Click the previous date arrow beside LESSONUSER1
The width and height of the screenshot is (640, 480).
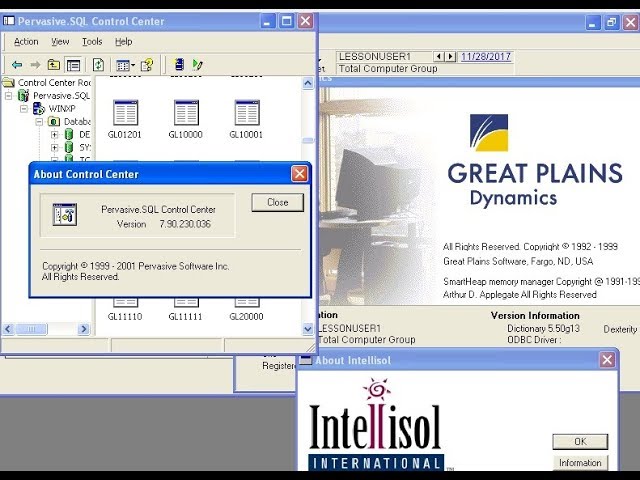tap(438, 56)
